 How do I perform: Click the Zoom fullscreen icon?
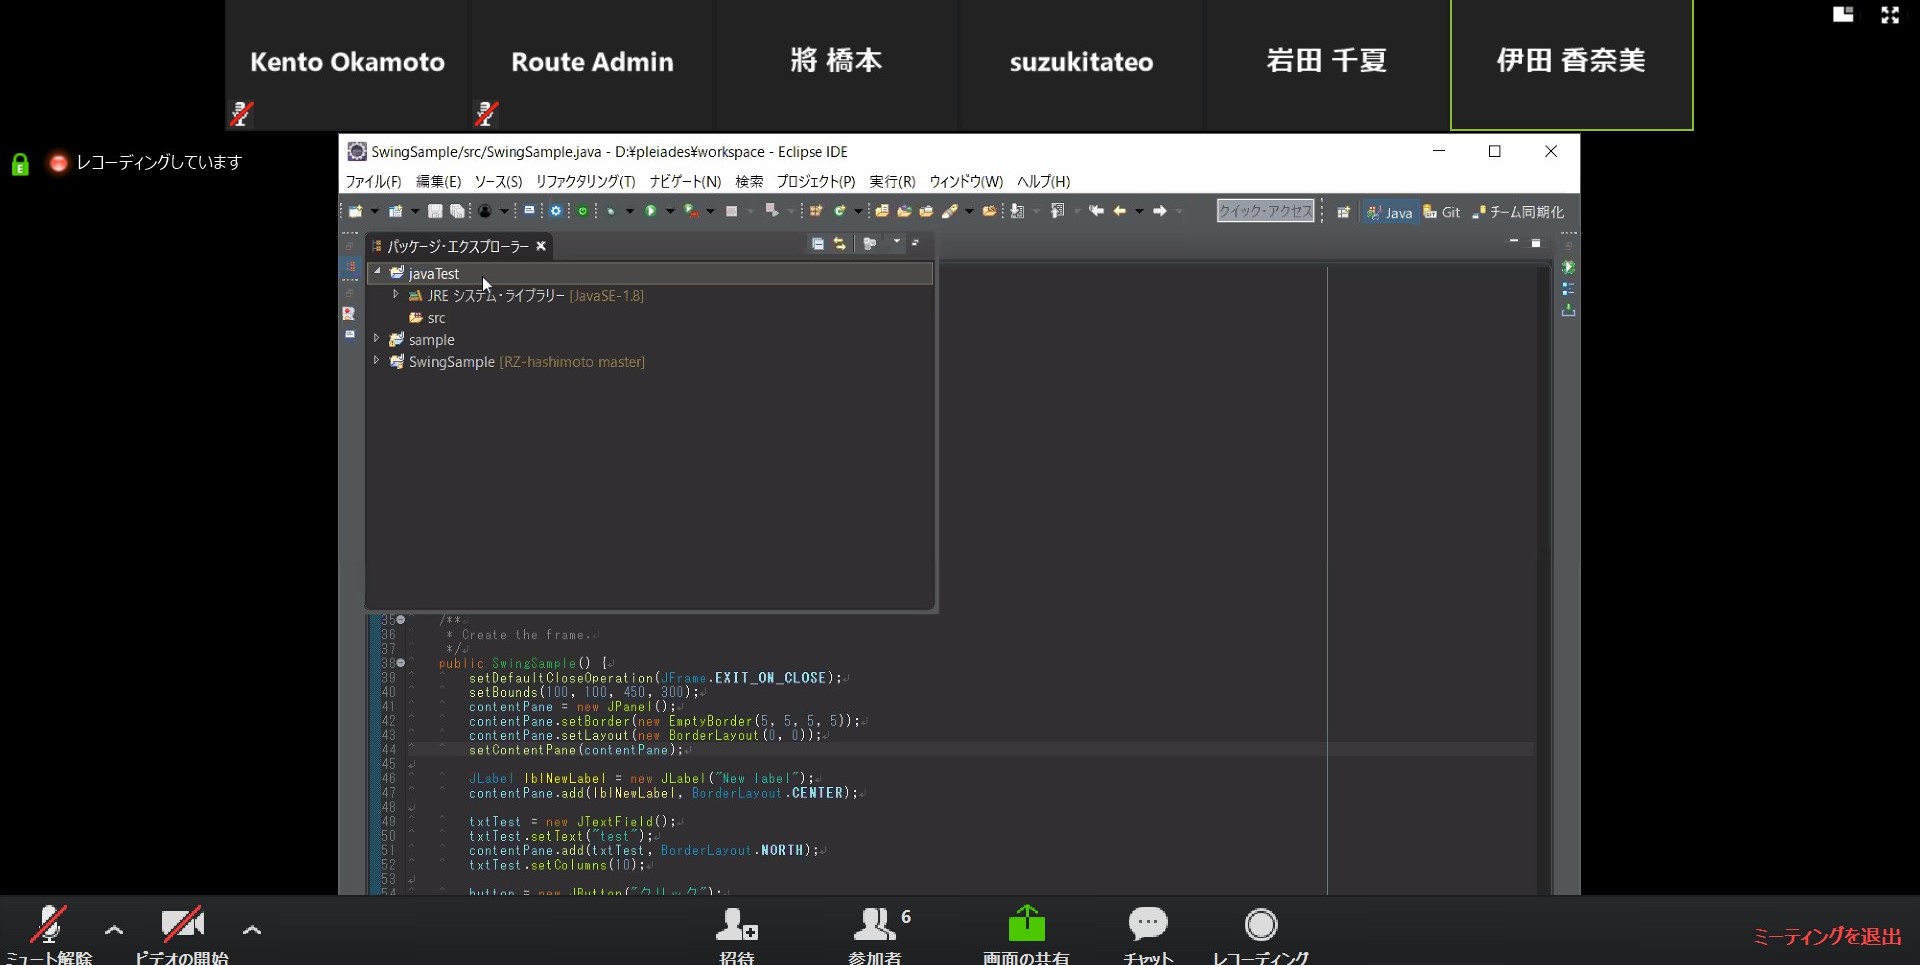click(1890, 15)
